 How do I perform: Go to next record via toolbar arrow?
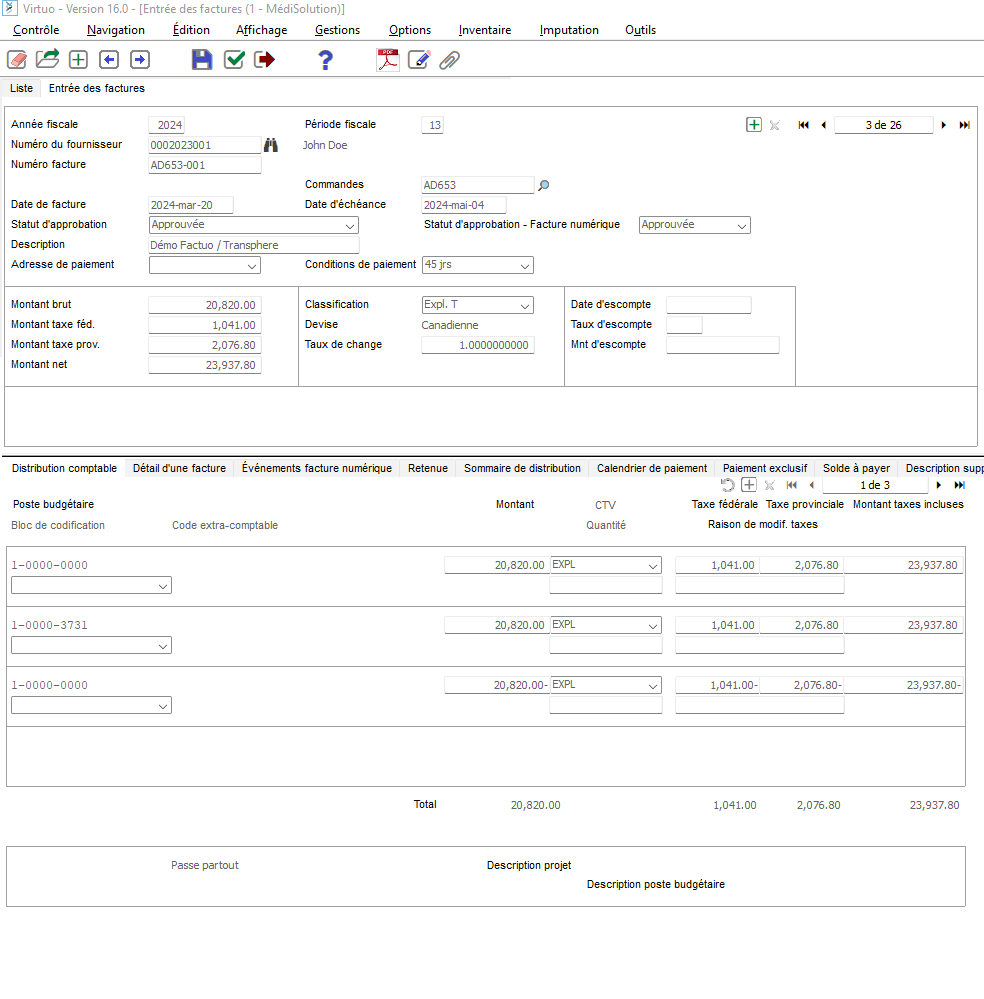tap(140, 60)
